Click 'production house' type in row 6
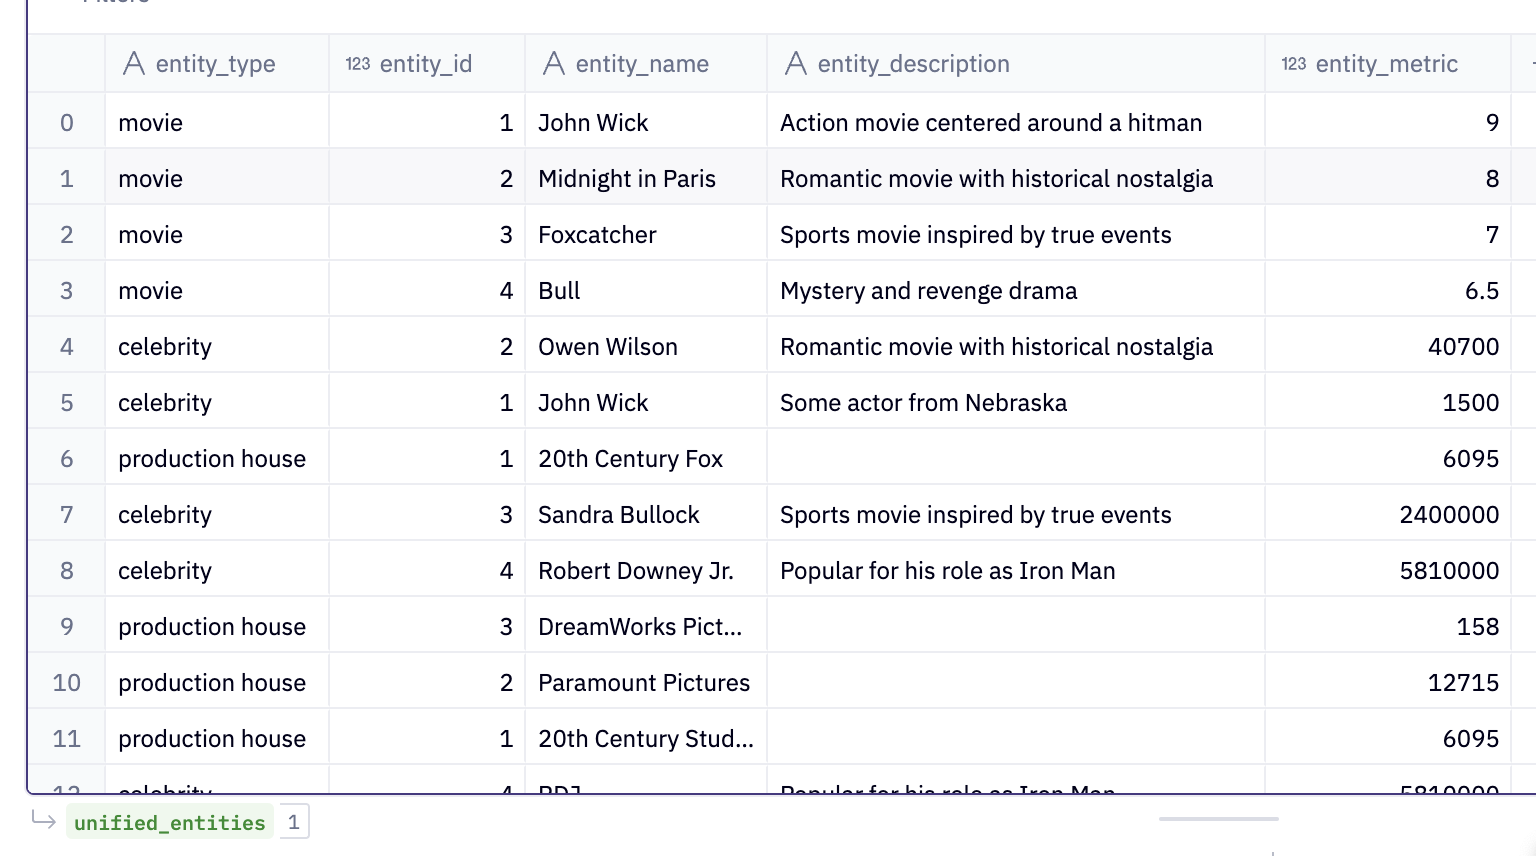Image resolution: width=1536 pixels, height=856 pixels. point(212,459)
